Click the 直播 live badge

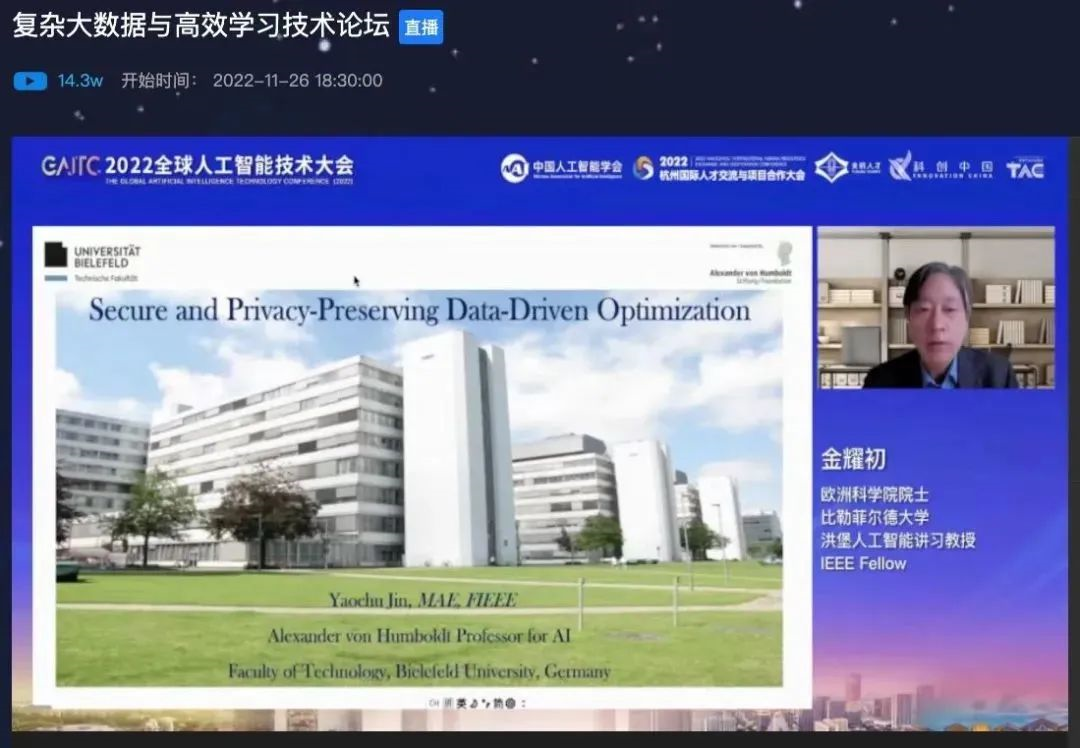(420, 27)
